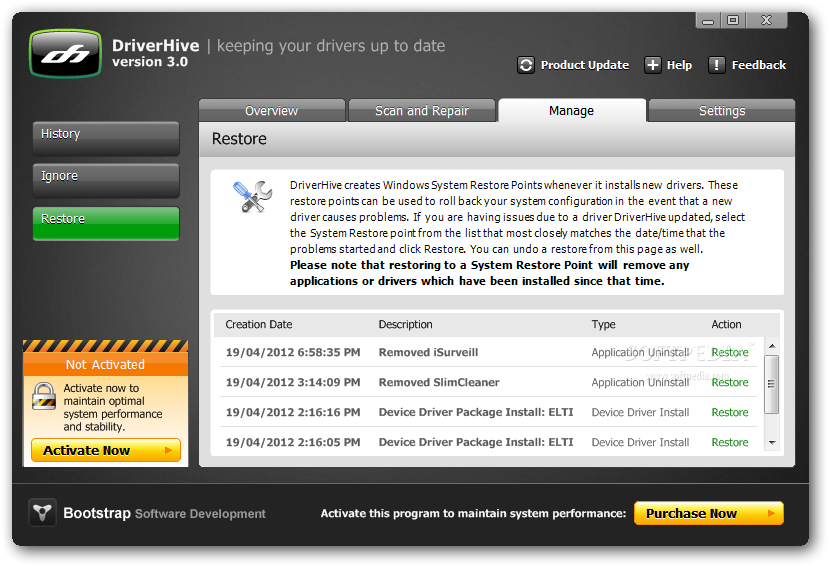
Task: Click the Type column header
Action: click(603, 324)
